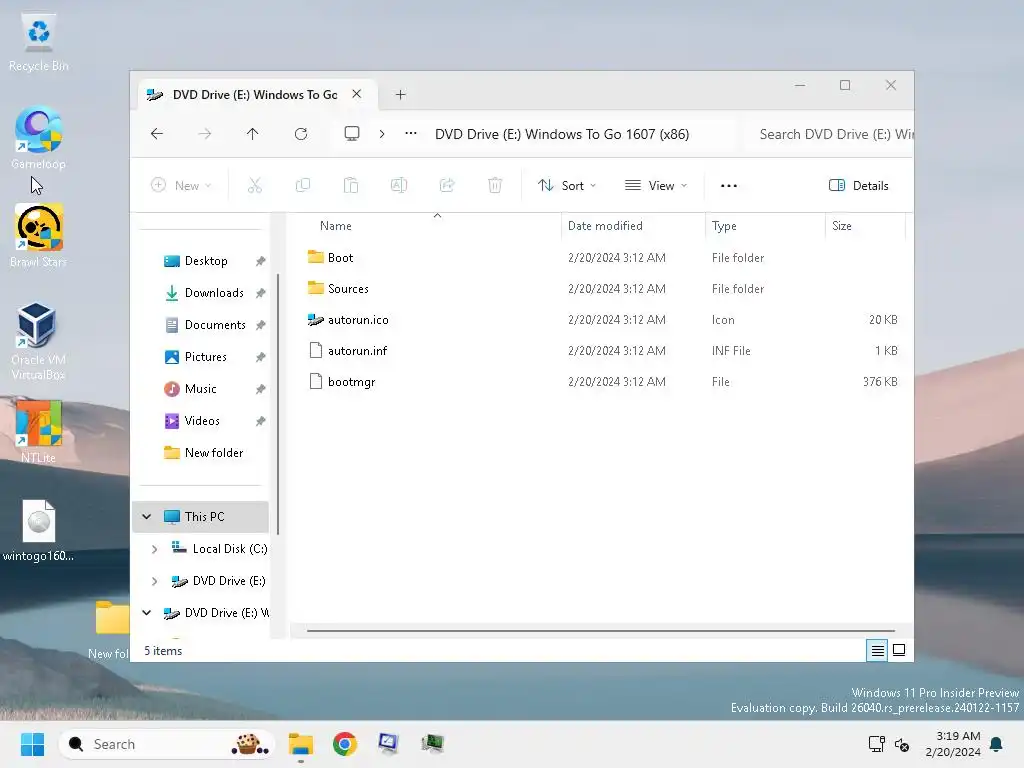The image size is (1024, 768).
Task: Select the wintogo160 ISO desktop file
Action: click(x=39, y=531)
